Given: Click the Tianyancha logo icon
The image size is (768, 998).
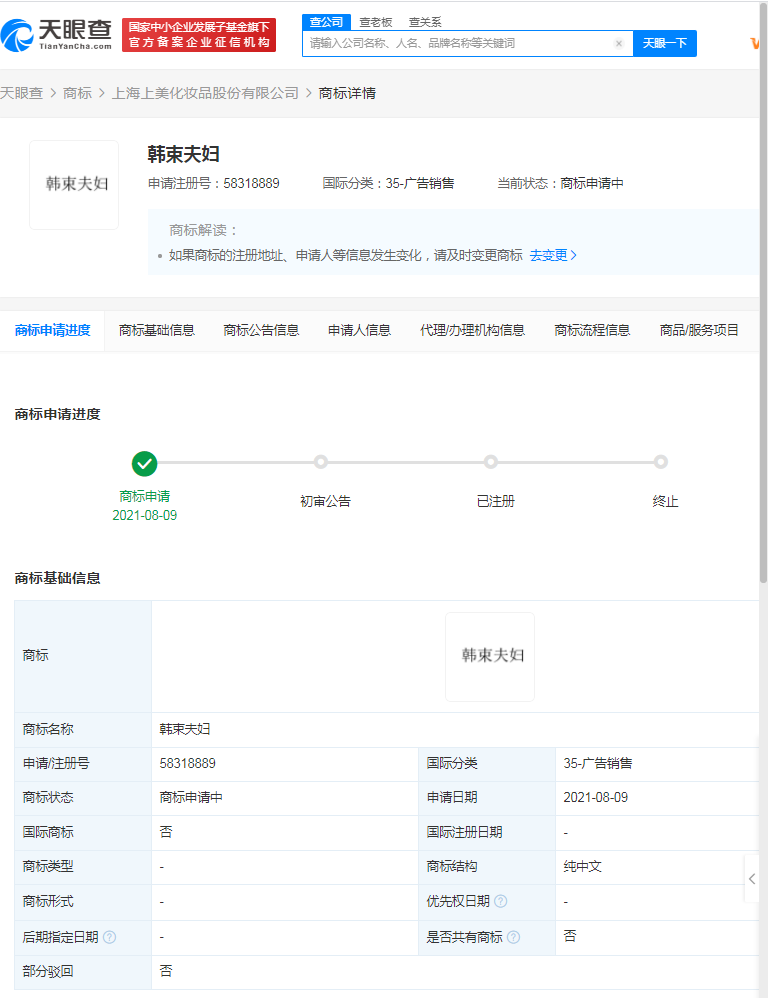Looking at the screenshot, I should pyautogui.click(x=18, y=35).
